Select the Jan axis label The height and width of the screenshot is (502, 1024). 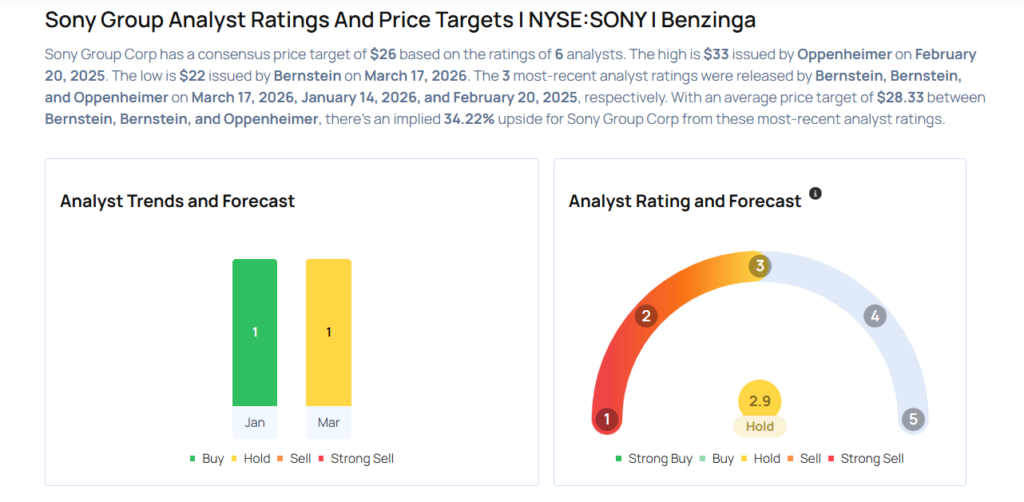coord(255,422)
